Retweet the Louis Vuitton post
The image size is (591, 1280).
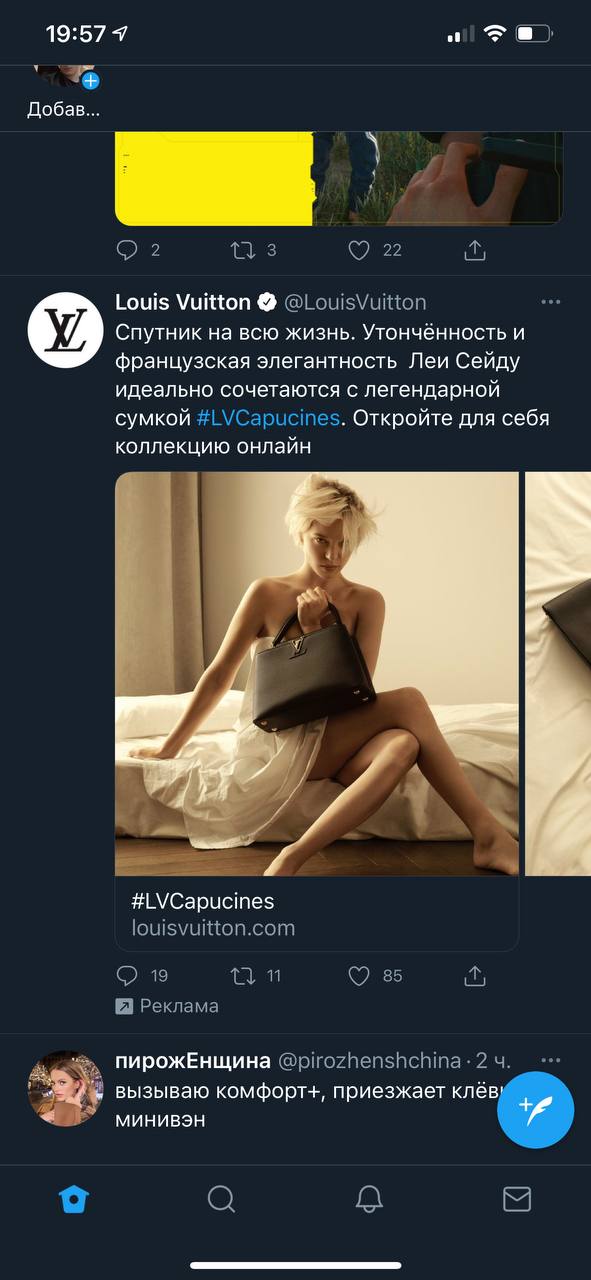(x=243, y=975)
